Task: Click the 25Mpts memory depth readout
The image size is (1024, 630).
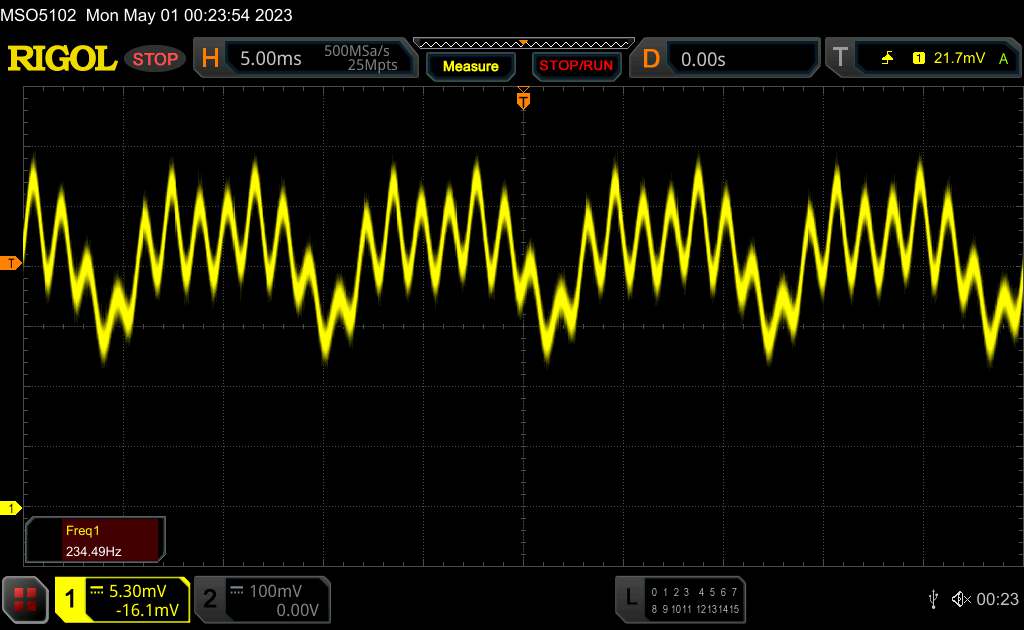Action: click(x=372, y=65)
